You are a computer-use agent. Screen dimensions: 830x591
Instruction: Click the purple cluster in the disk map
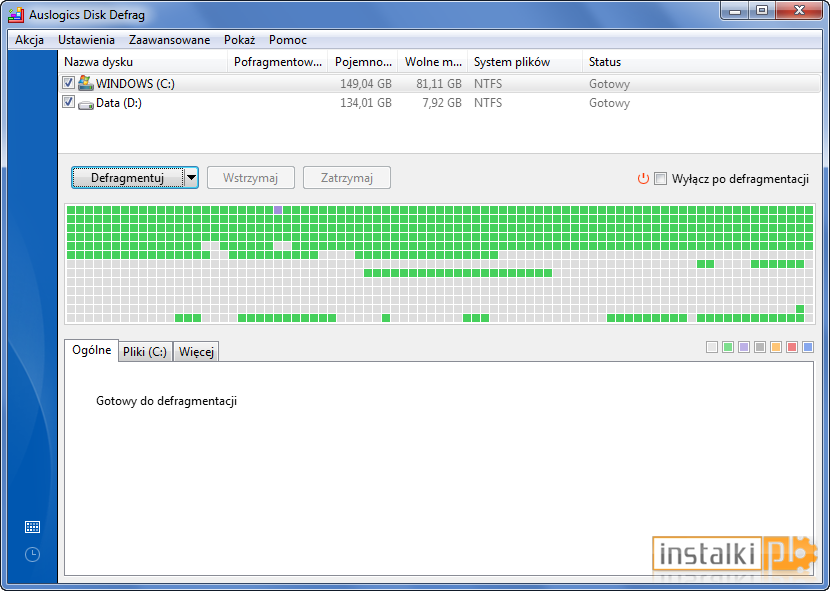pyautogui.click(x=278, y=210)
